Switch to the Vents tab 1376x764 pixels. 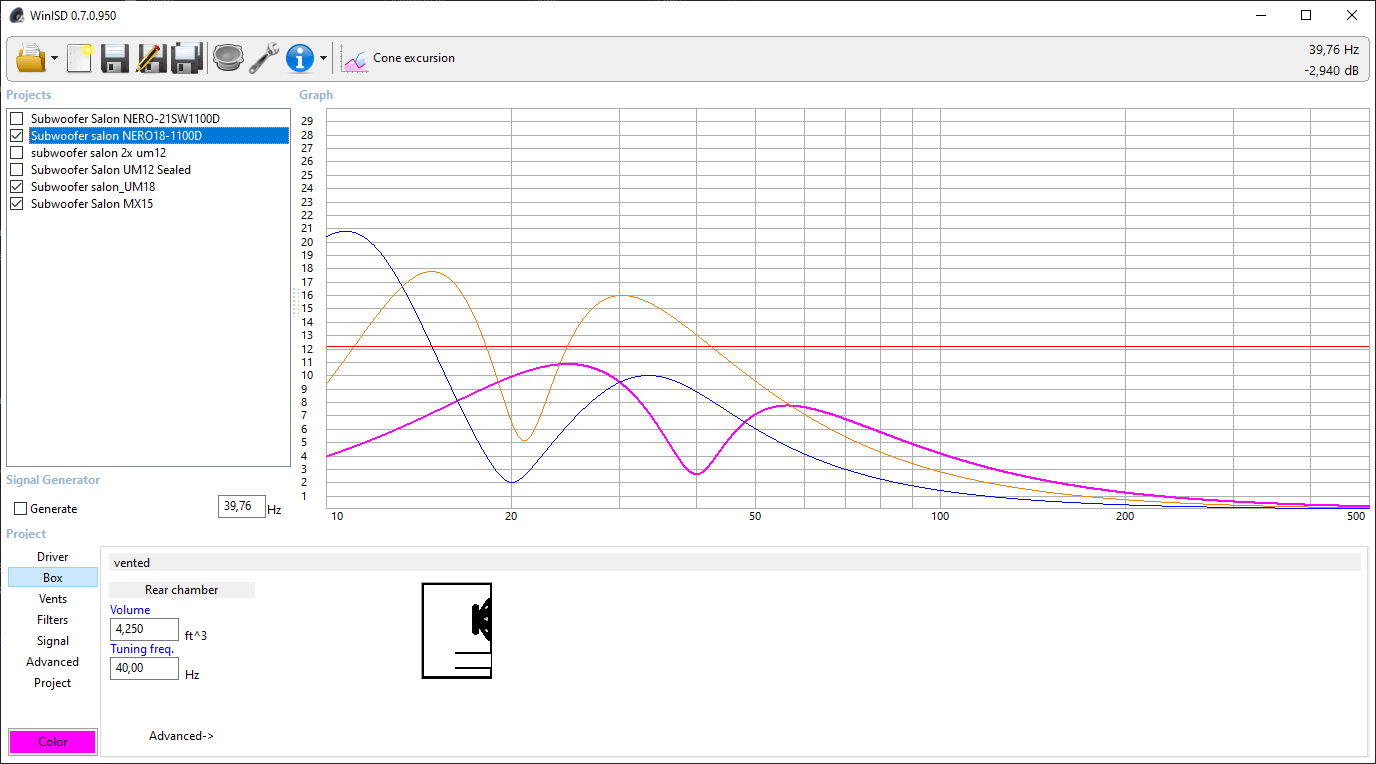(x=53, y=599)
